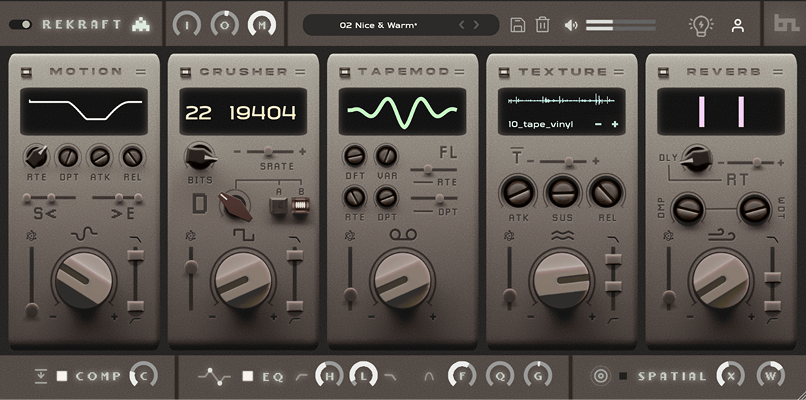The height and width of the screenshot is (400, 806).
Task: Click the Motion ATK knob
Action: pos(100,157)
